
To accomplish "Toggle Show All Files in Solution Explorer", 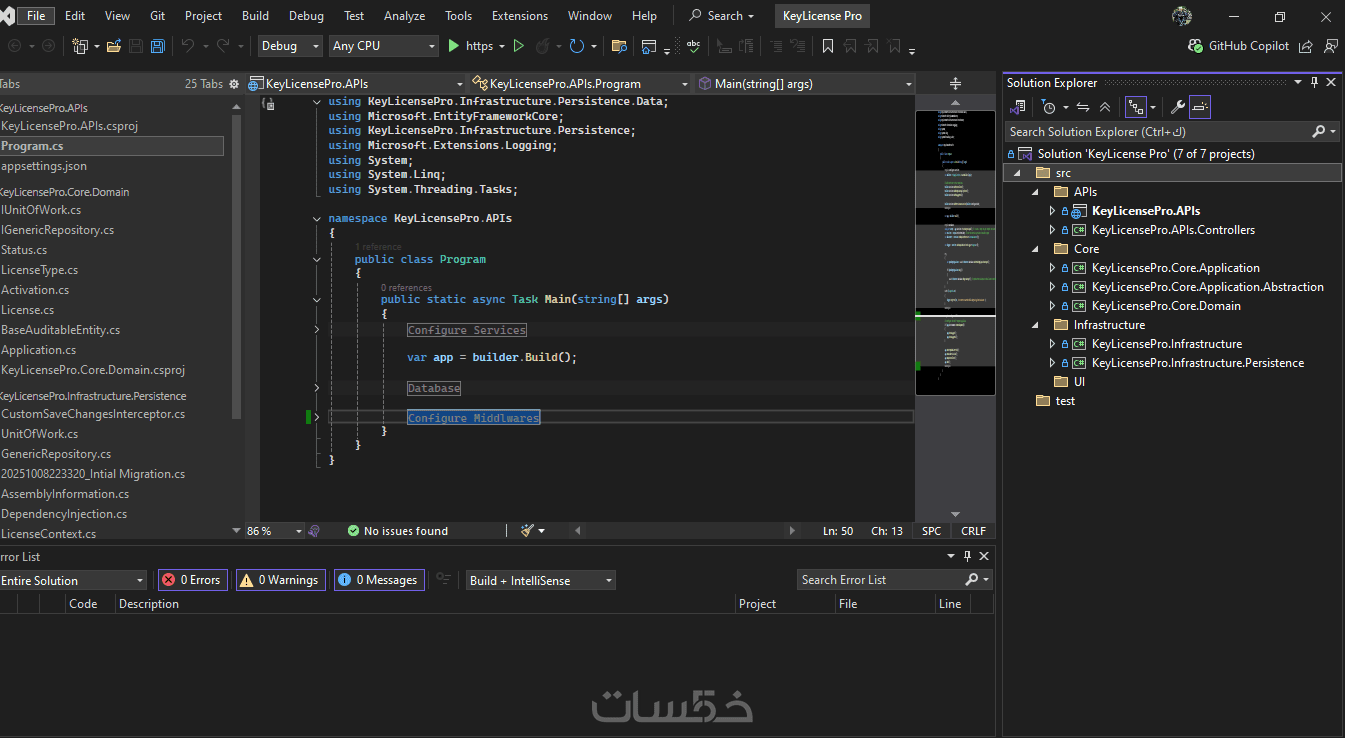I will tap(1135, 107).
